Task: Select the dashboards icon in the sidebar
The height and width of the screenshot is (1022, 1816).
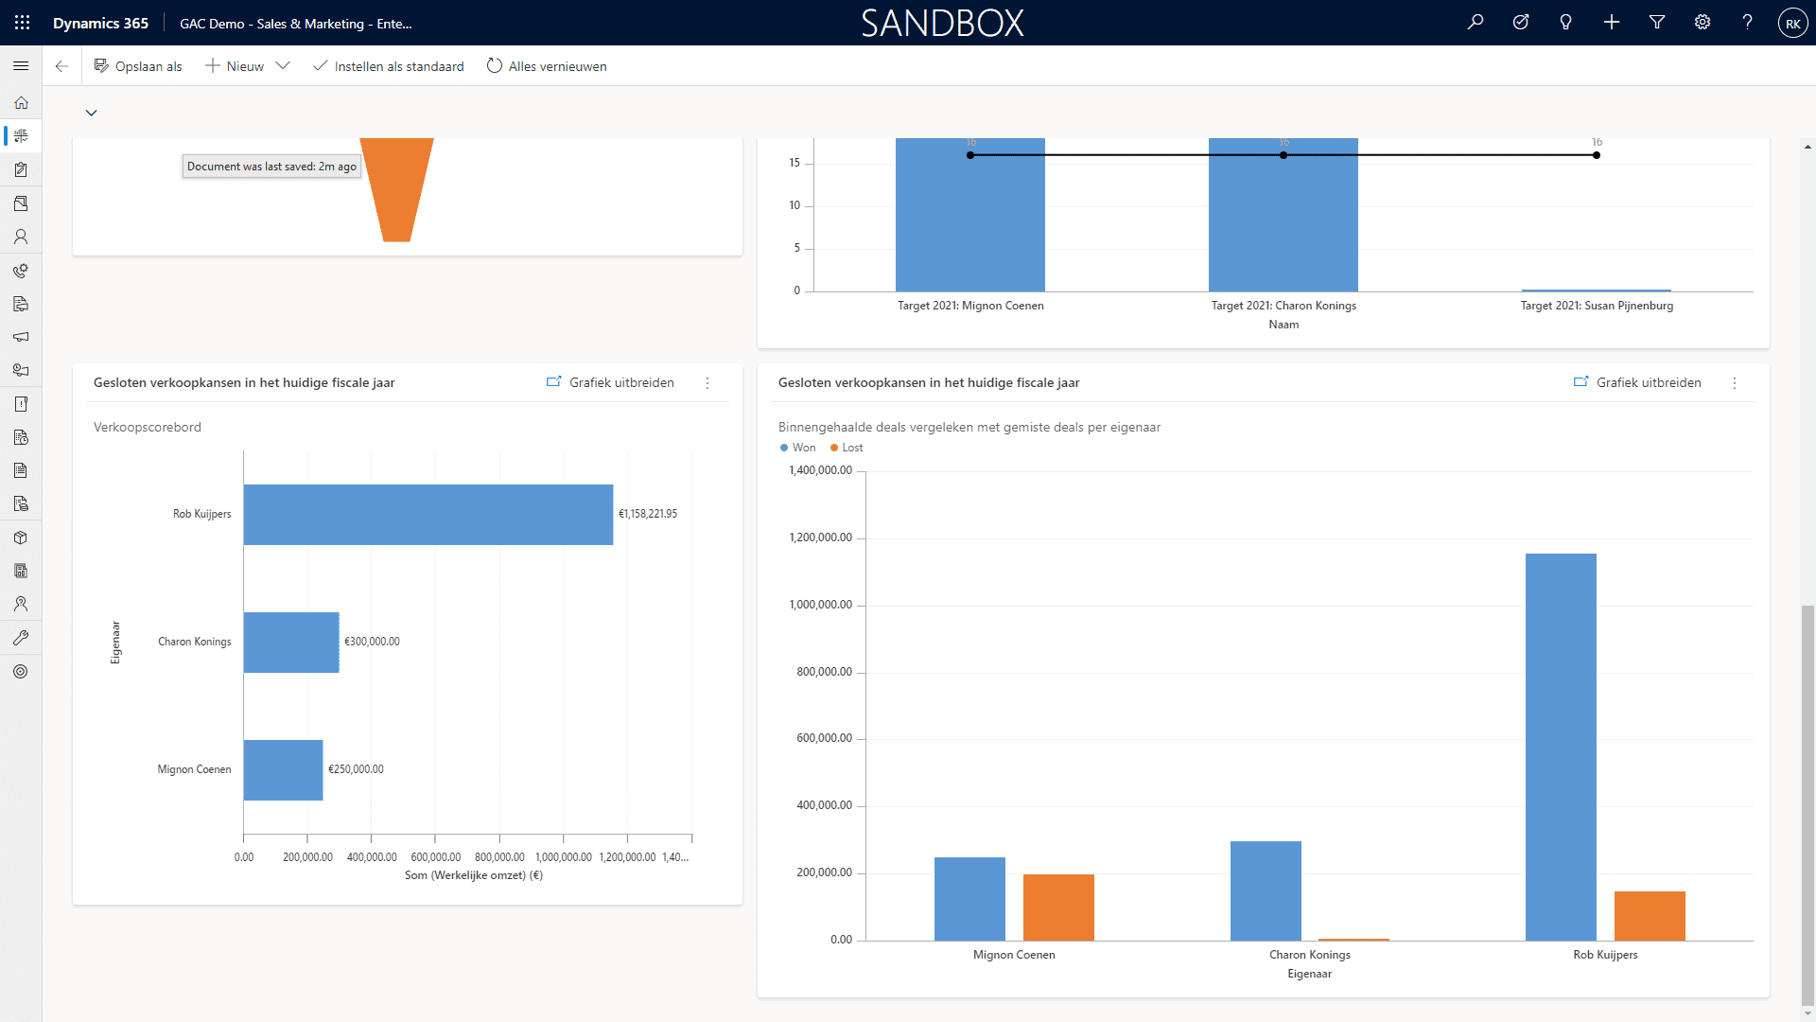Action: pos(21,136)
